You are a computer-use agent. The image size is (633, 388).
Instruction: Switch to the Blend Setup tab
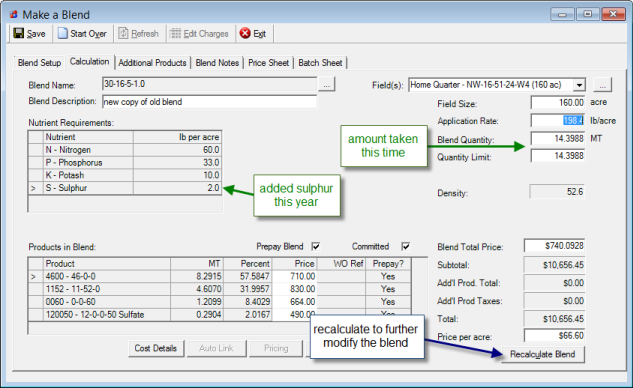point(40,63)
